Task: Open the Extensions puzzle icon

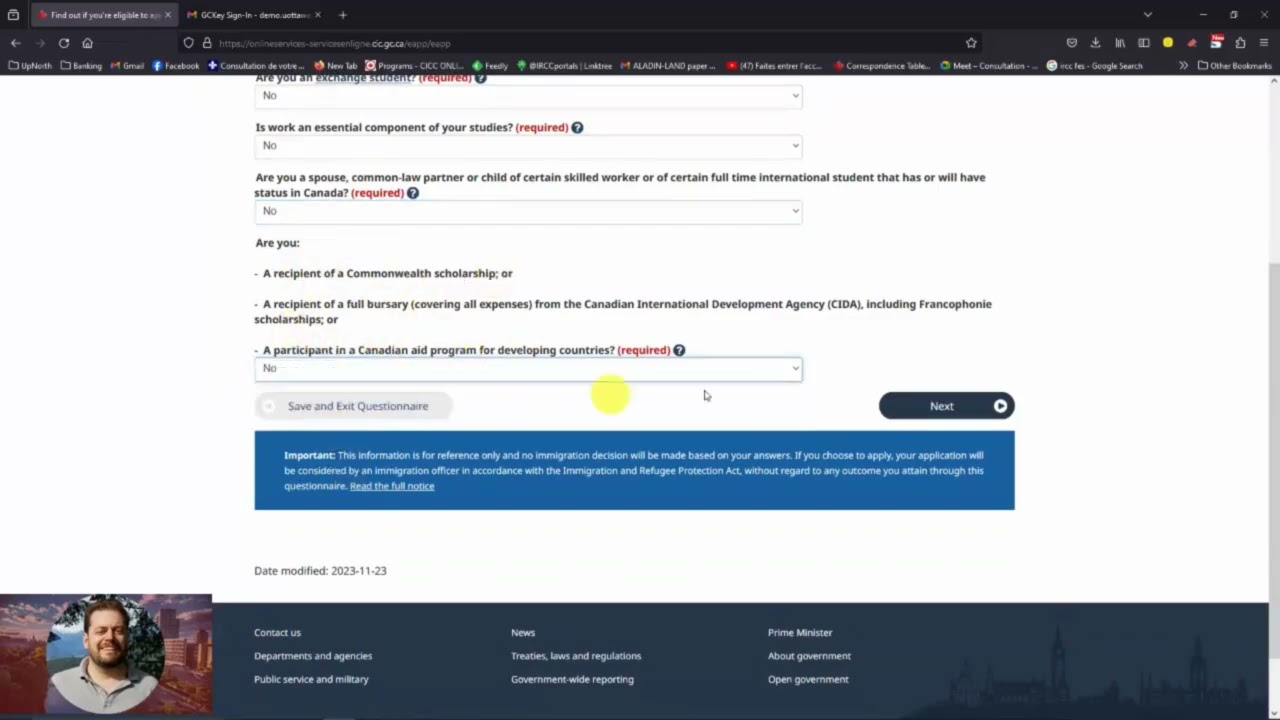Action: [x=1240, y=43]
